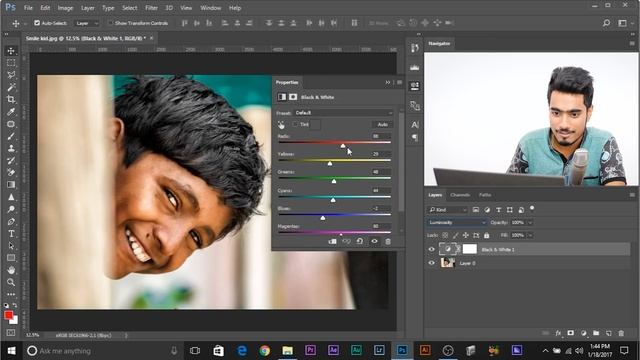Add layer mask at Layers panel bottom
Viewport: 640px width, 360px height.
coord(571,333)
